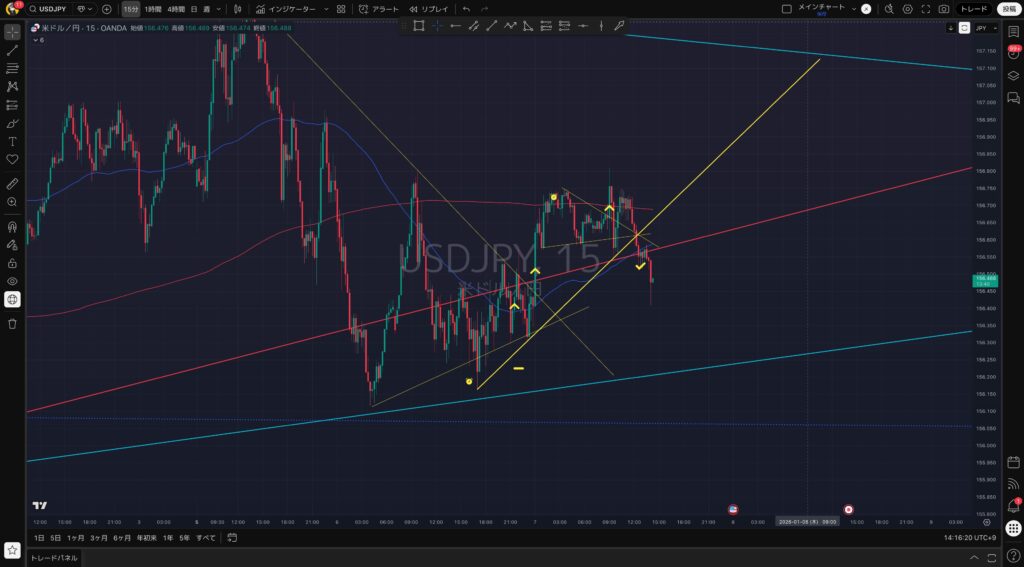Click the USDJPY symbol search box
Viewport: 1024px width, 567px height.
point(48,9)
